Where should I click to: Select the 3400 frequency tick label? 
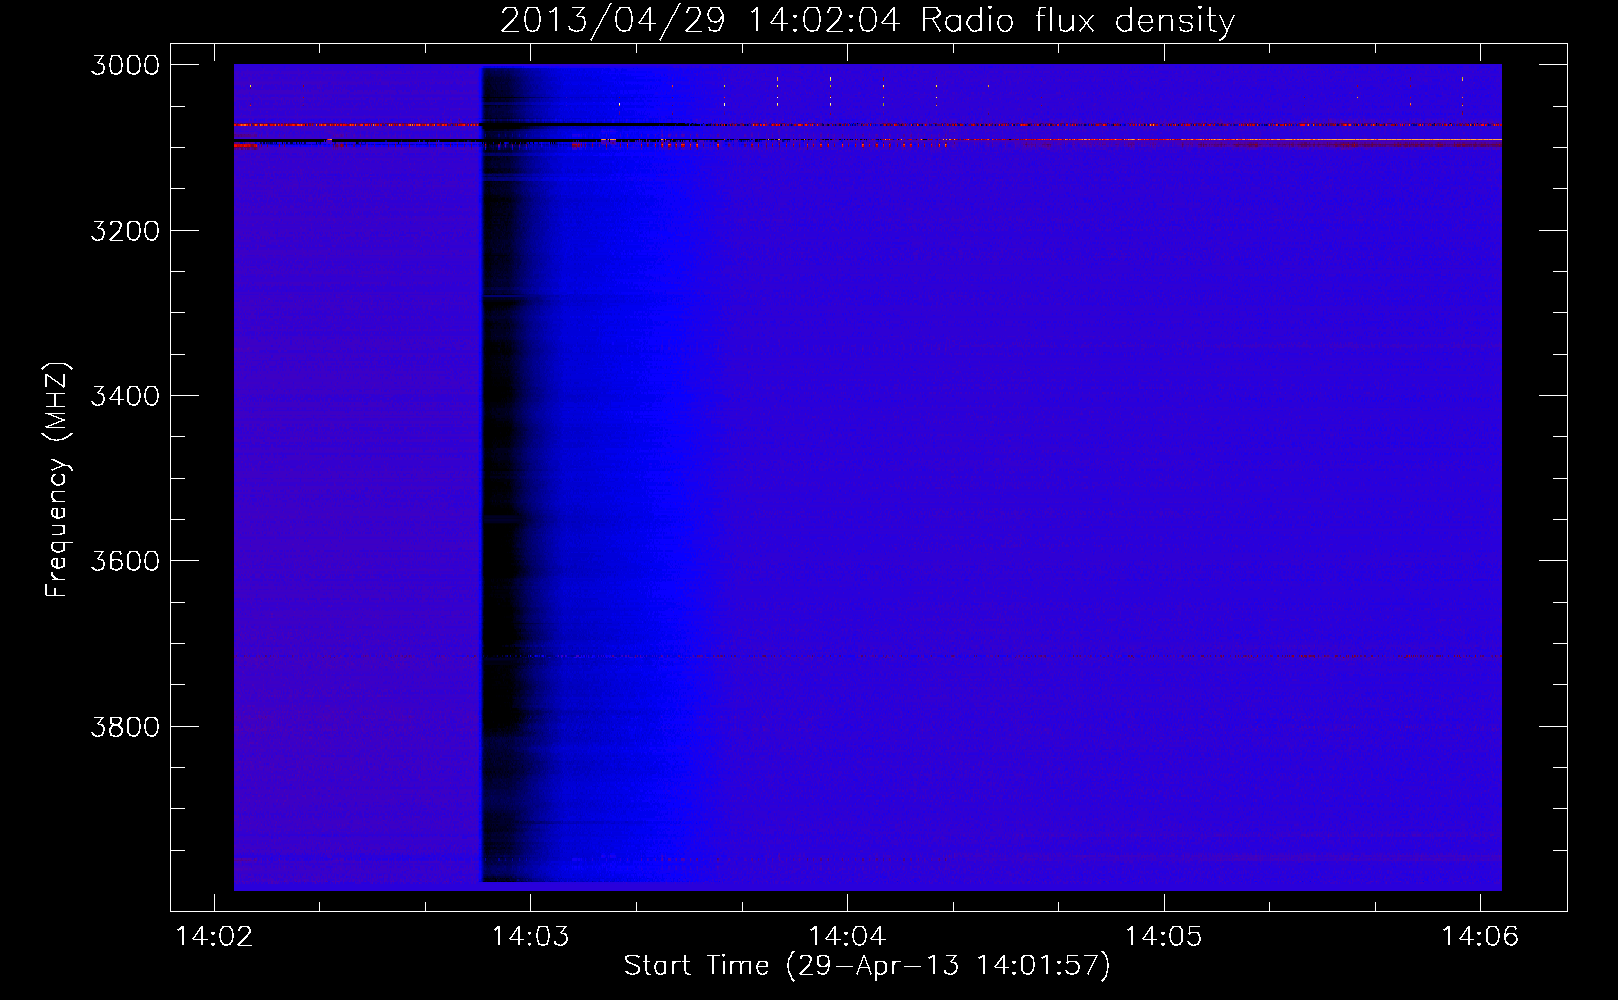click(125, 396)
